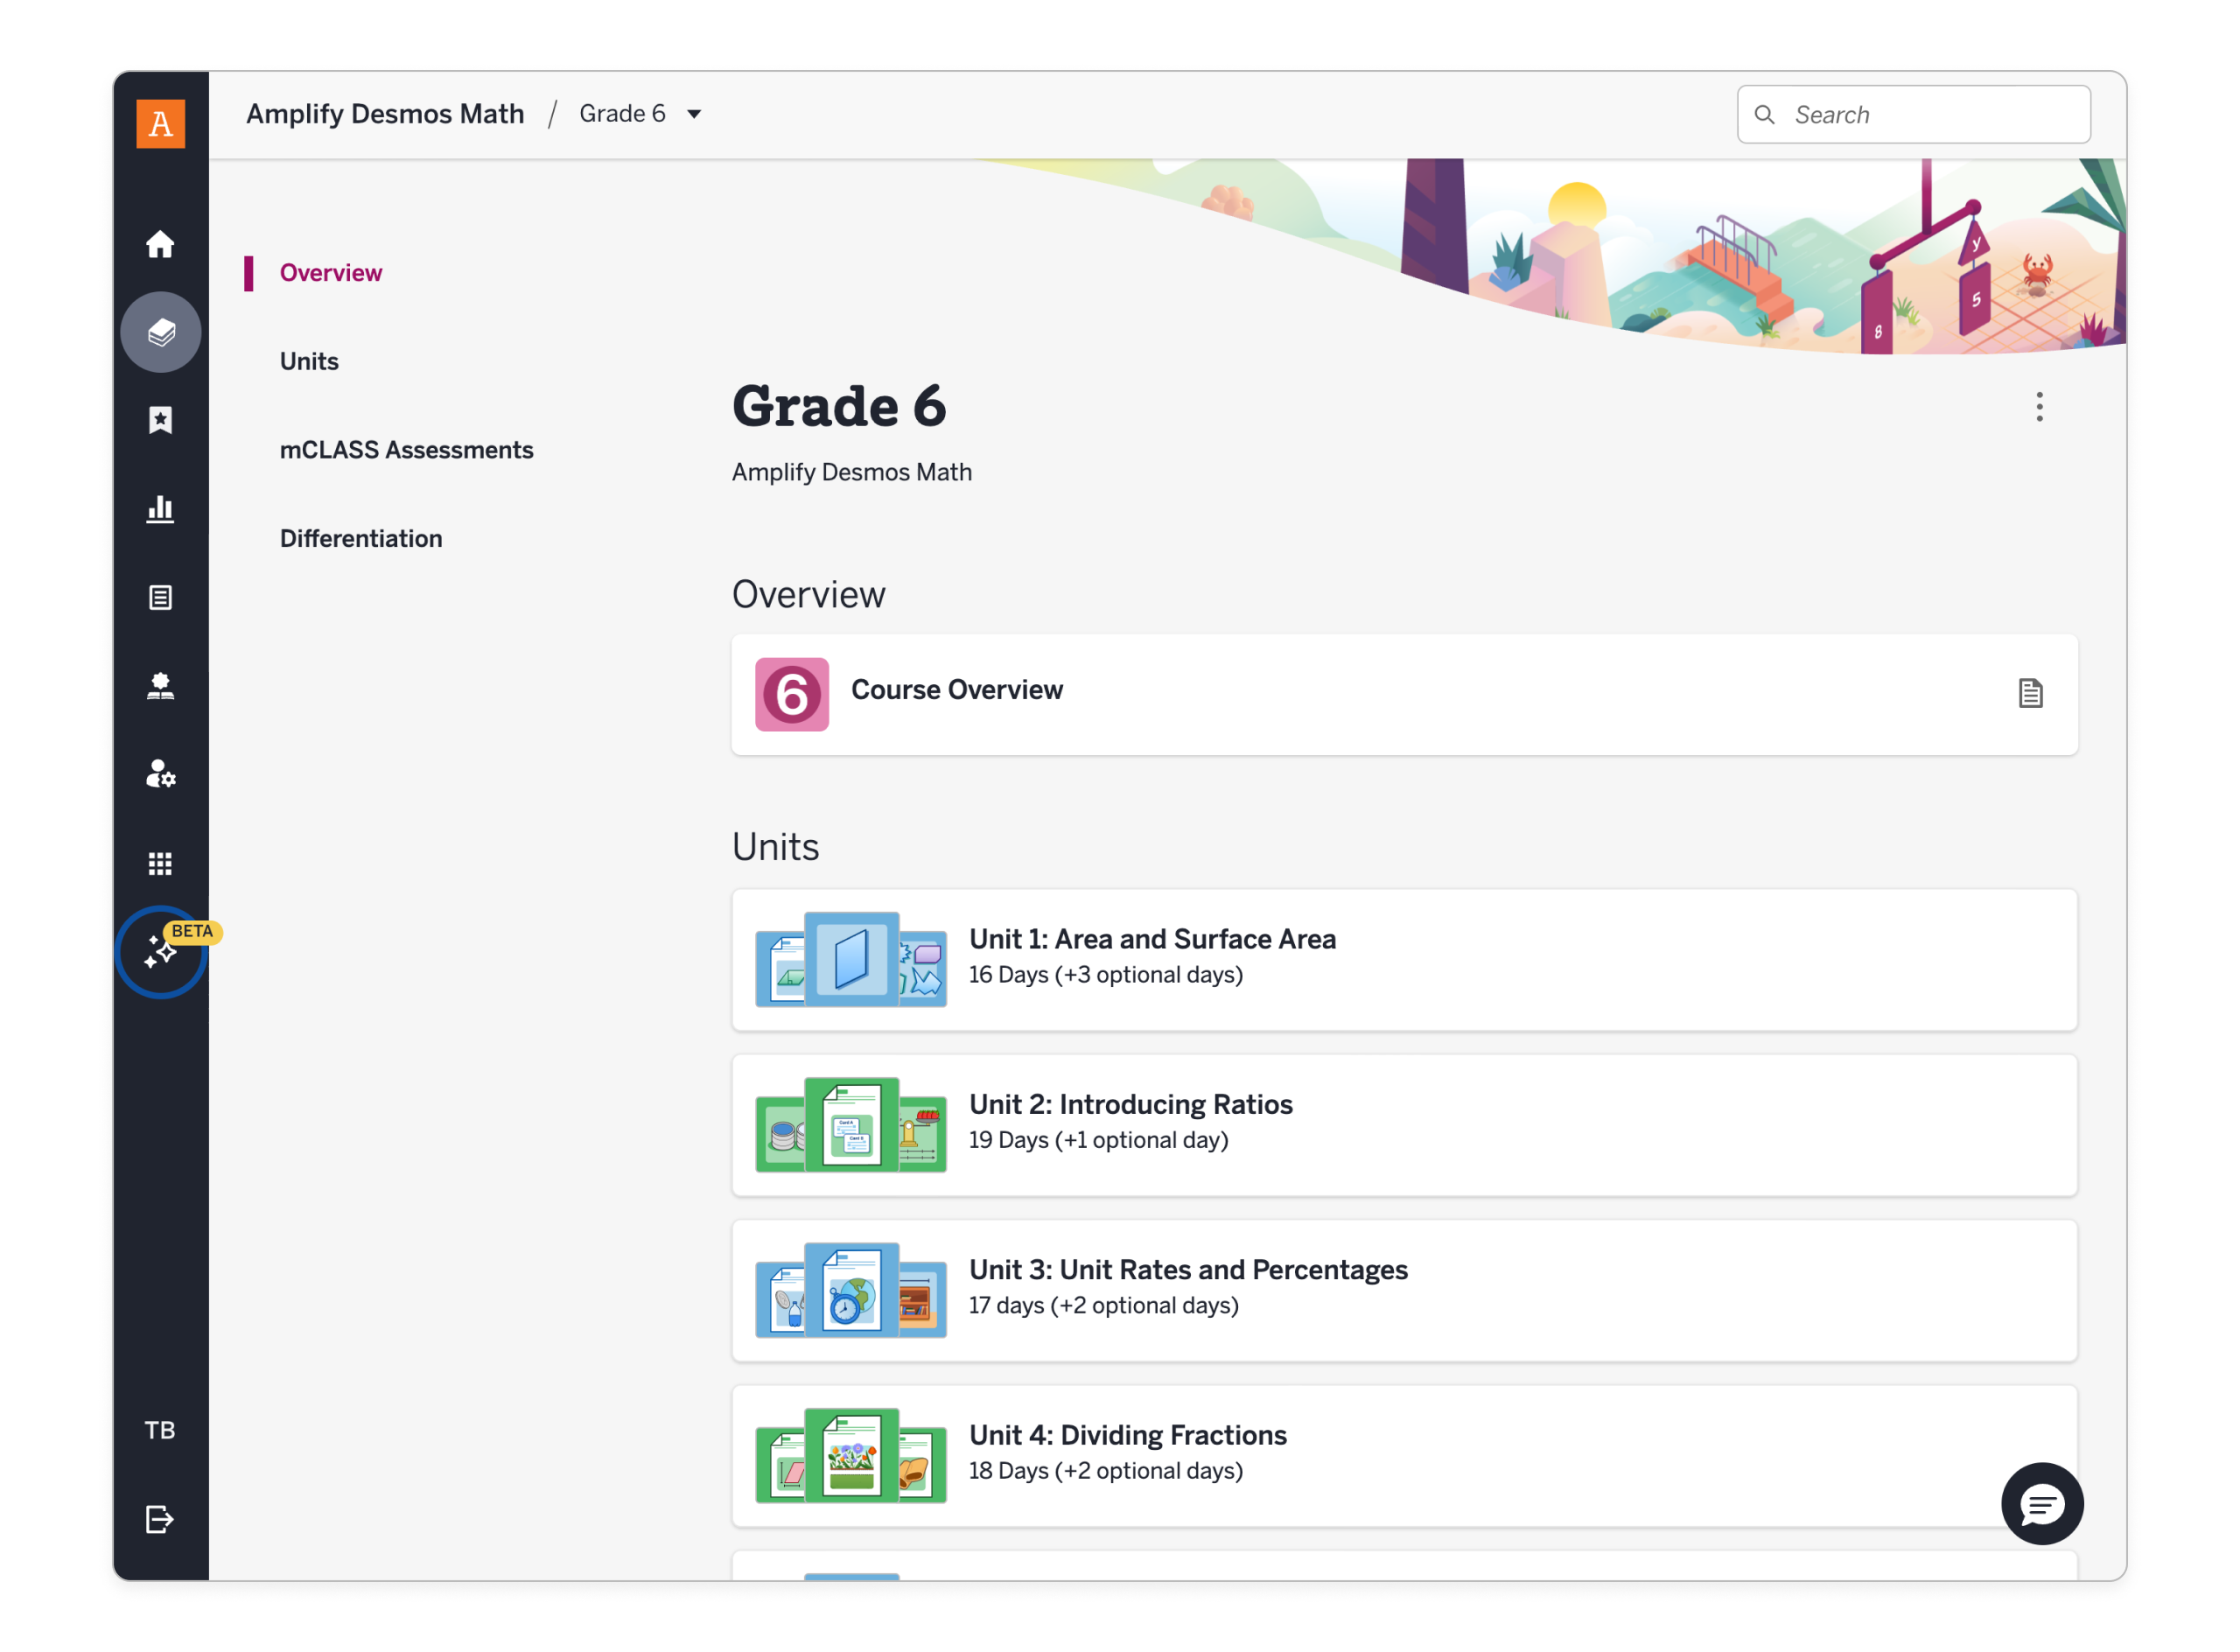Screen dimensions: 2240x1652
Task: Open the Course Overview card
Action: 1407,696
